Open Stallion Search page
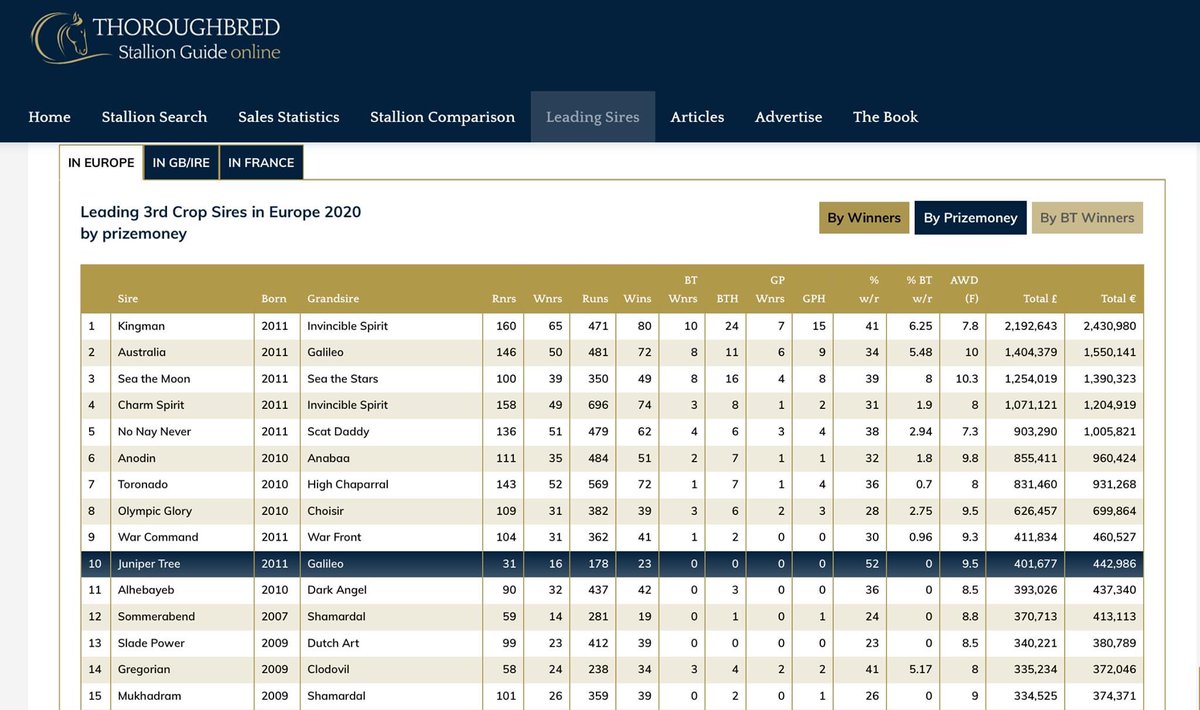Screen dimensions: 1200x710 (154, 117)
